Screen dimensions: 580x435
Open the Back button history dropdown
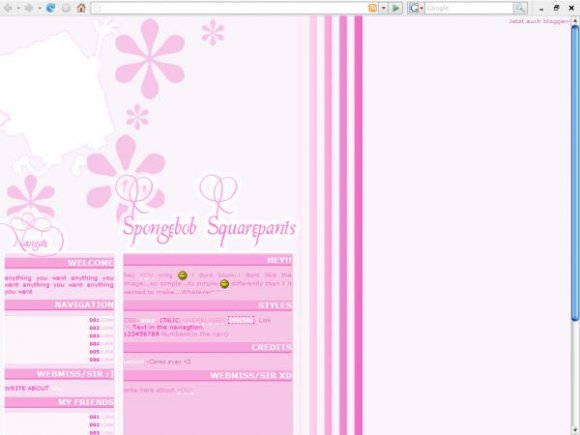(x=18, y=8)
